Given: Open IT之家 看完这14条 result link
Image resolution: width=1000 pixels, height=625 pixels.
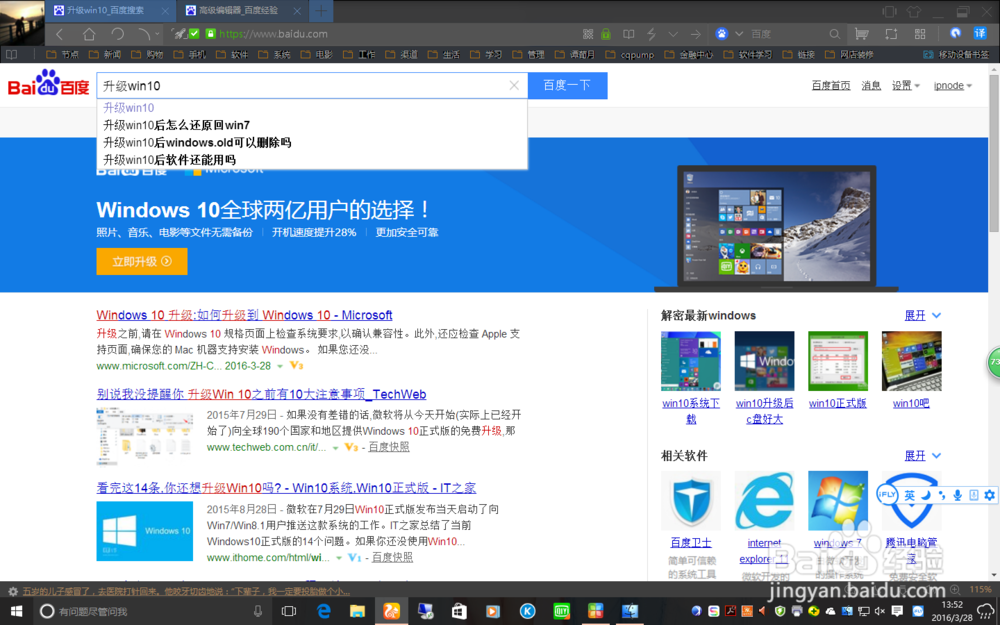Looking at the screenshot, I should point(286,488).
